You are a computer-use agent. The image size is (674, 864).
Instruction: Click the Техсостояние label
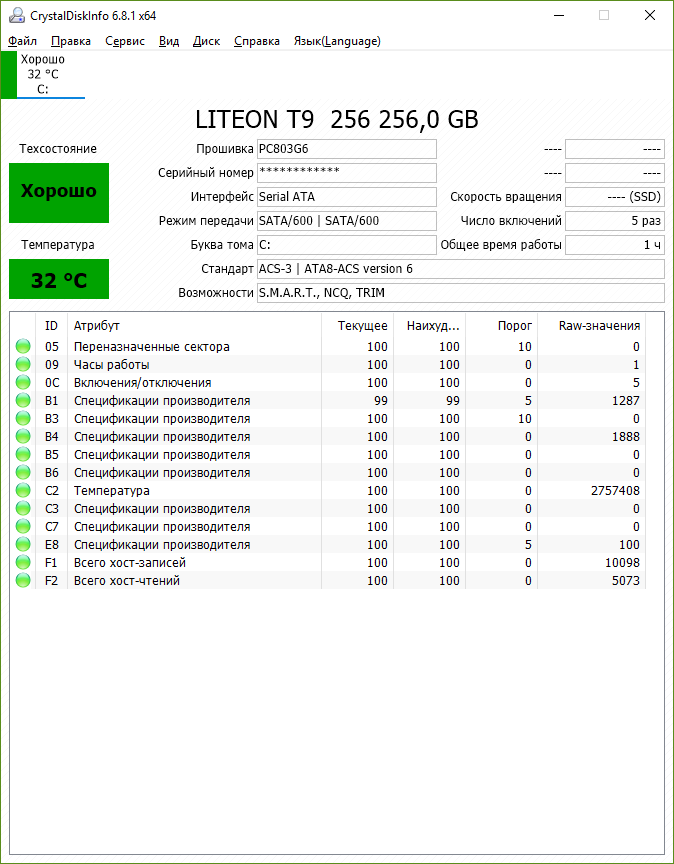point(58,149)
